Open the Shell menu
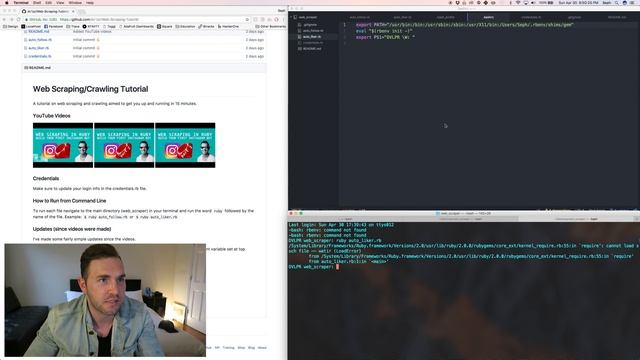Image resolution: width=640 pixels, height=360 pixels. point(37,2)
